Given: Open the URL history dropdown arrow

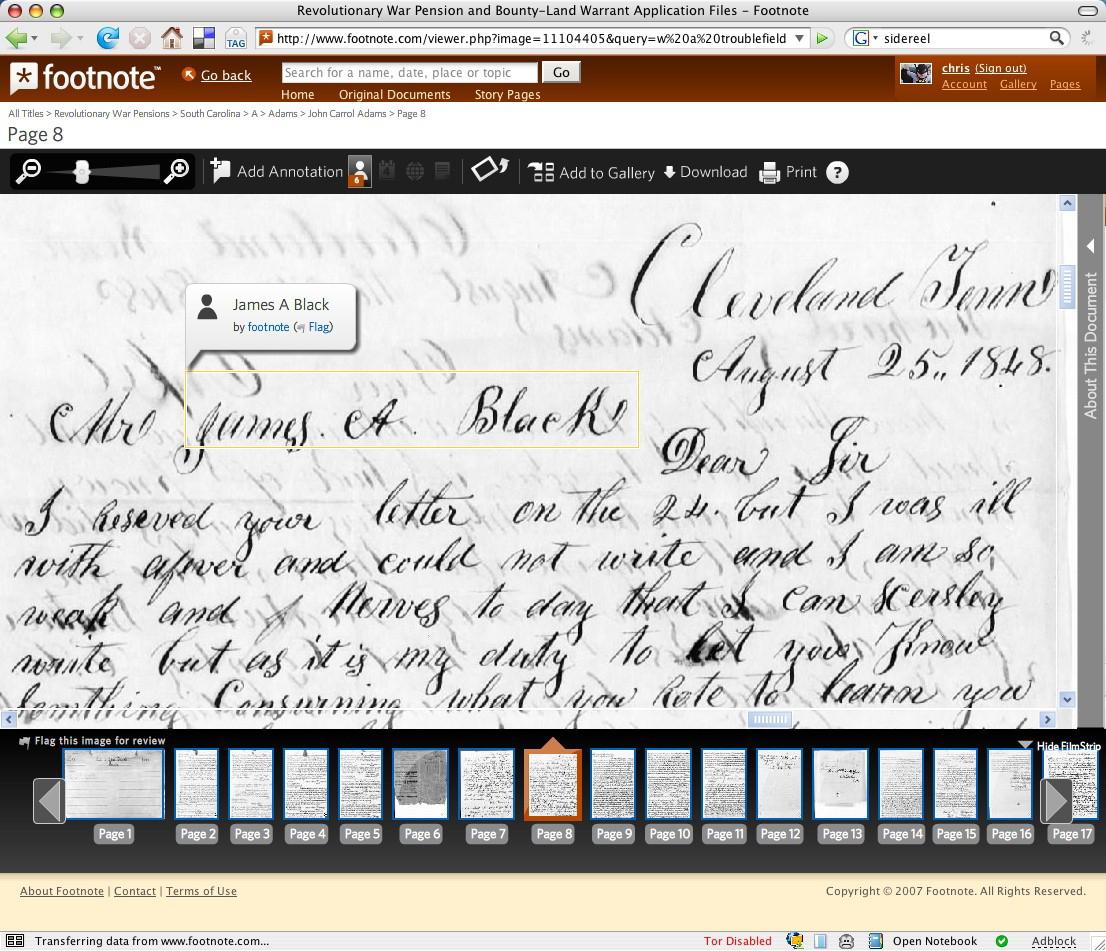Looking at the screenshot, I should click(798, 38).
